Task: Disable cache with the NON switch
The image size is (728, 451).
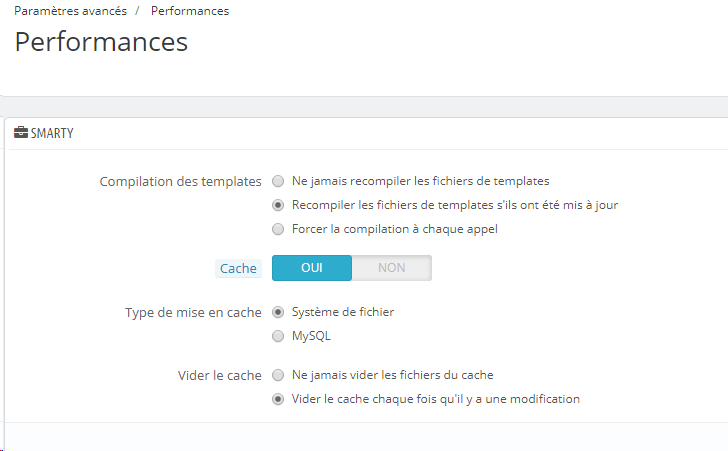Action: tap(392, 268)
